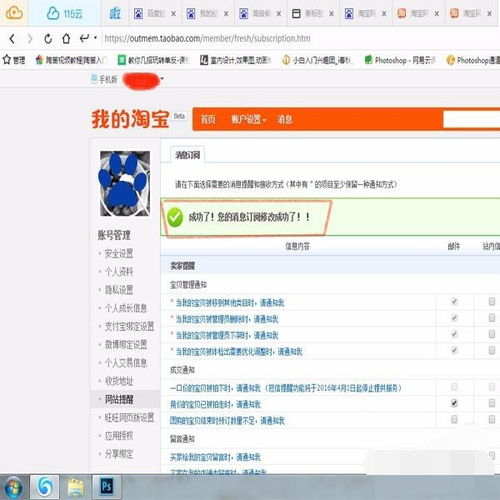Open the Windows Start button
Screen dimensions: 500x500
point(13,487)
